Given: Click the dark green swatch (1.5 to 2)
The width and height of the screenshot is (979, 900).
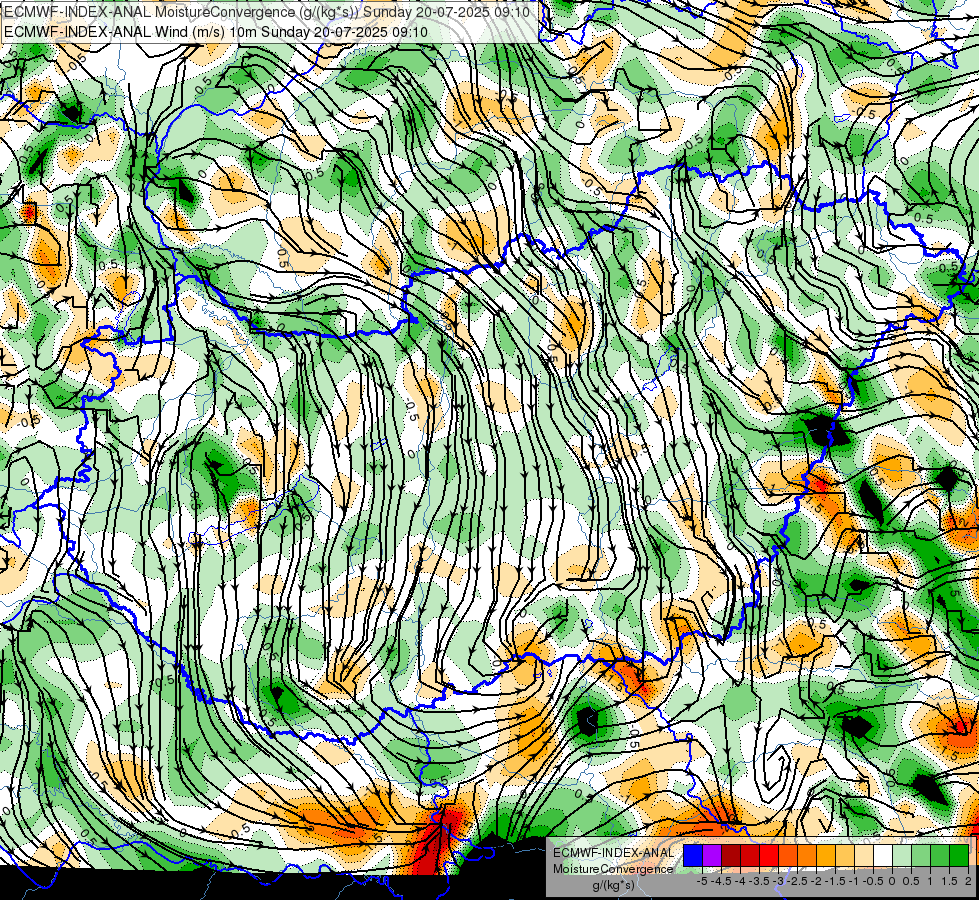Looking at the screenshot, I should (959, 855).
